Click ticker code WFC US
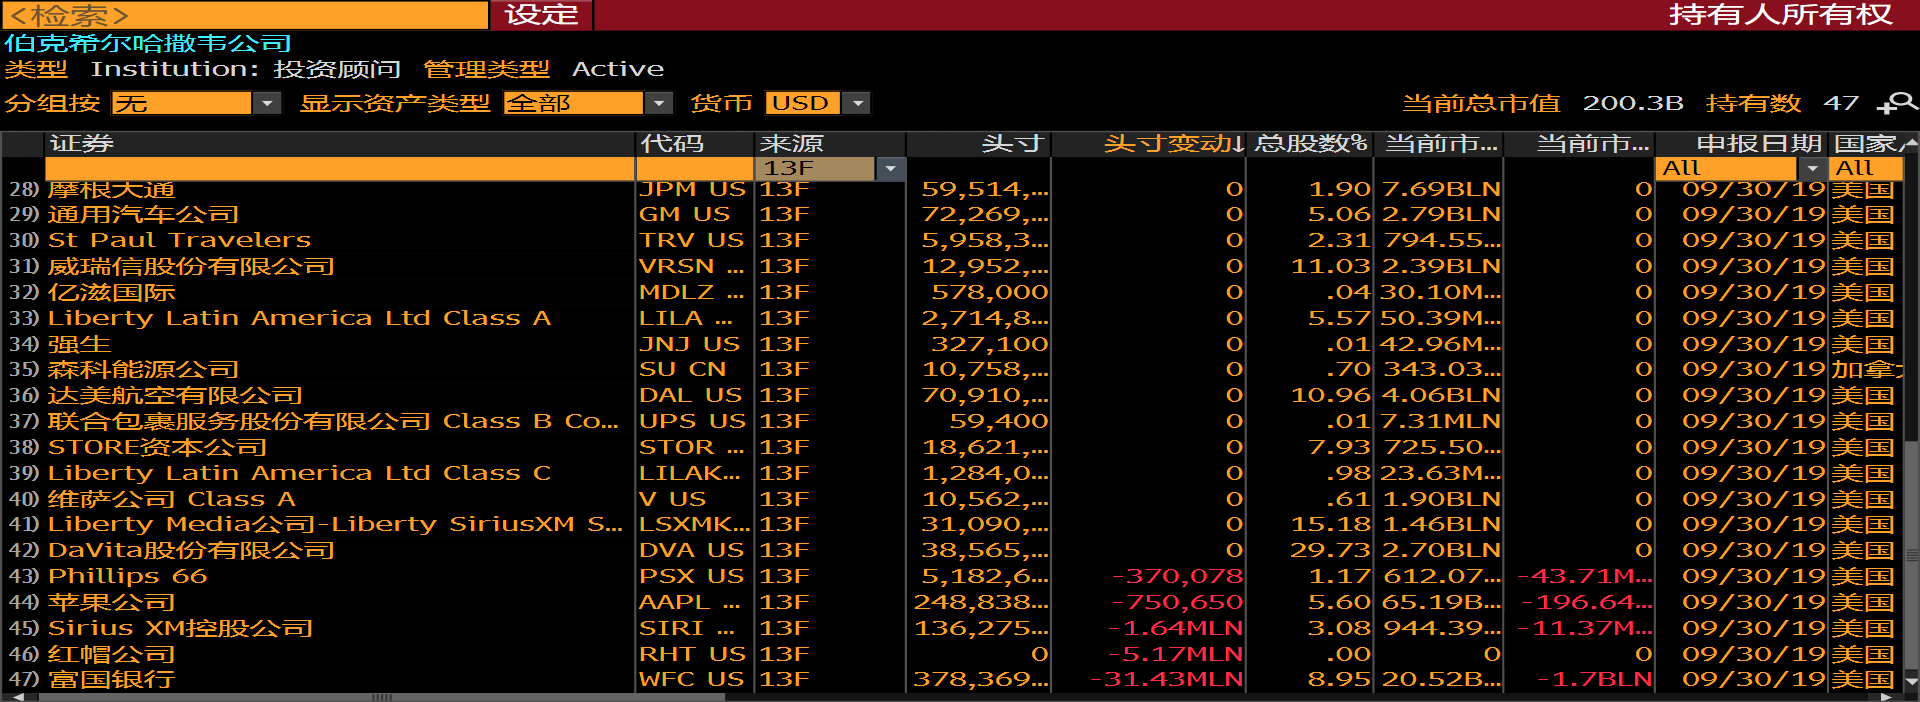Image resolution: width=1920 pixels, height=702 pixels. pyautogui.click(x=692, y=679)
